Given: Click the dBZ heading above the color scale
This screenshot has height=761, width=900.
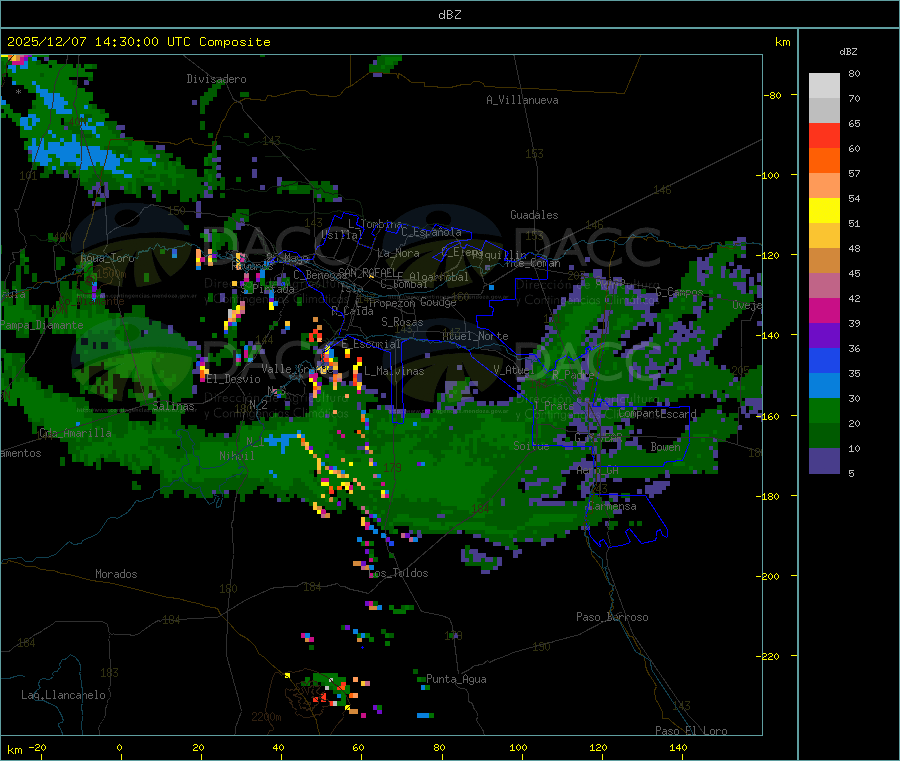Looking at the screenshot, I should tap(848, 52).
